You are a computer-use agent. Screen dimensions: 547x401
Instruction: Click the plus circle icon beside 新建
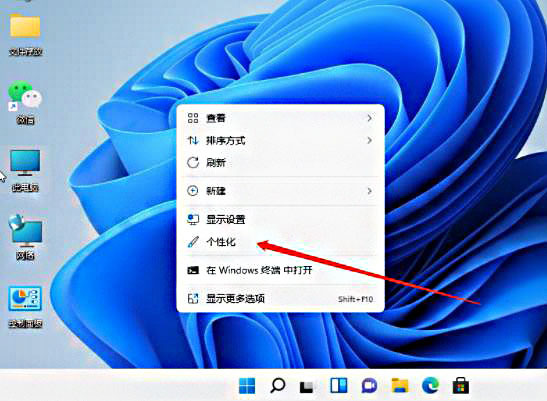(193, 191)
